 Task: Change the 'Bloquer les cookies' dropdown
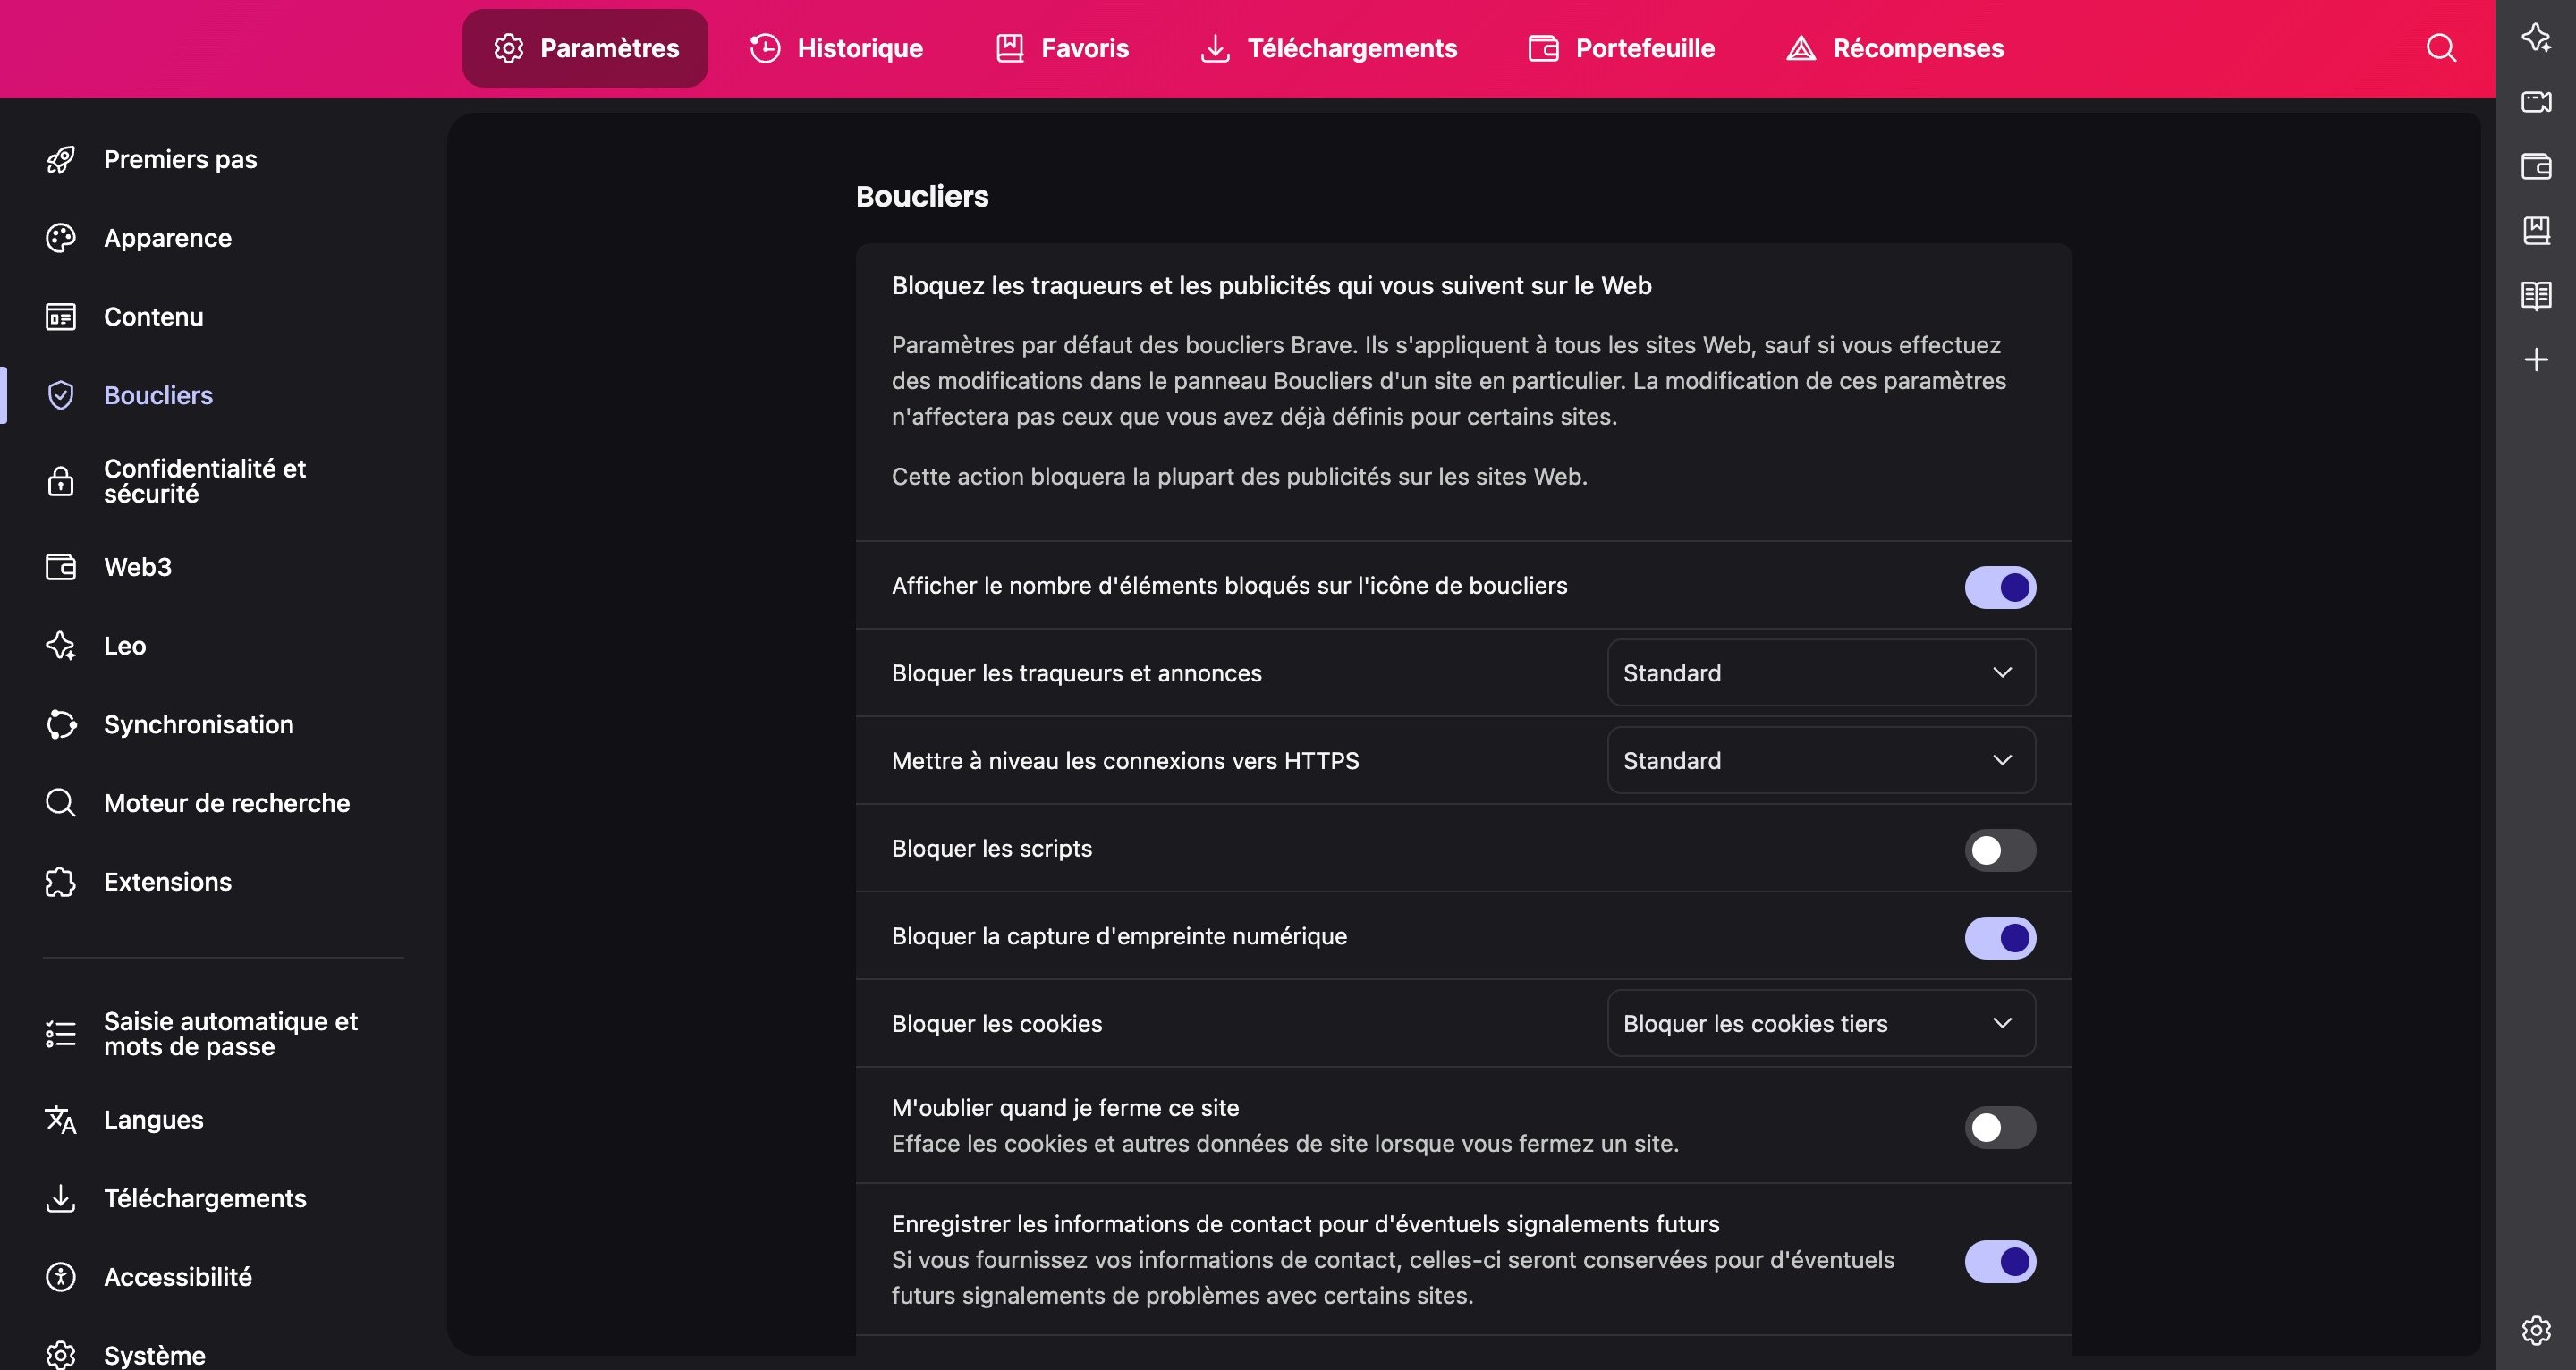point(1819,1023)
